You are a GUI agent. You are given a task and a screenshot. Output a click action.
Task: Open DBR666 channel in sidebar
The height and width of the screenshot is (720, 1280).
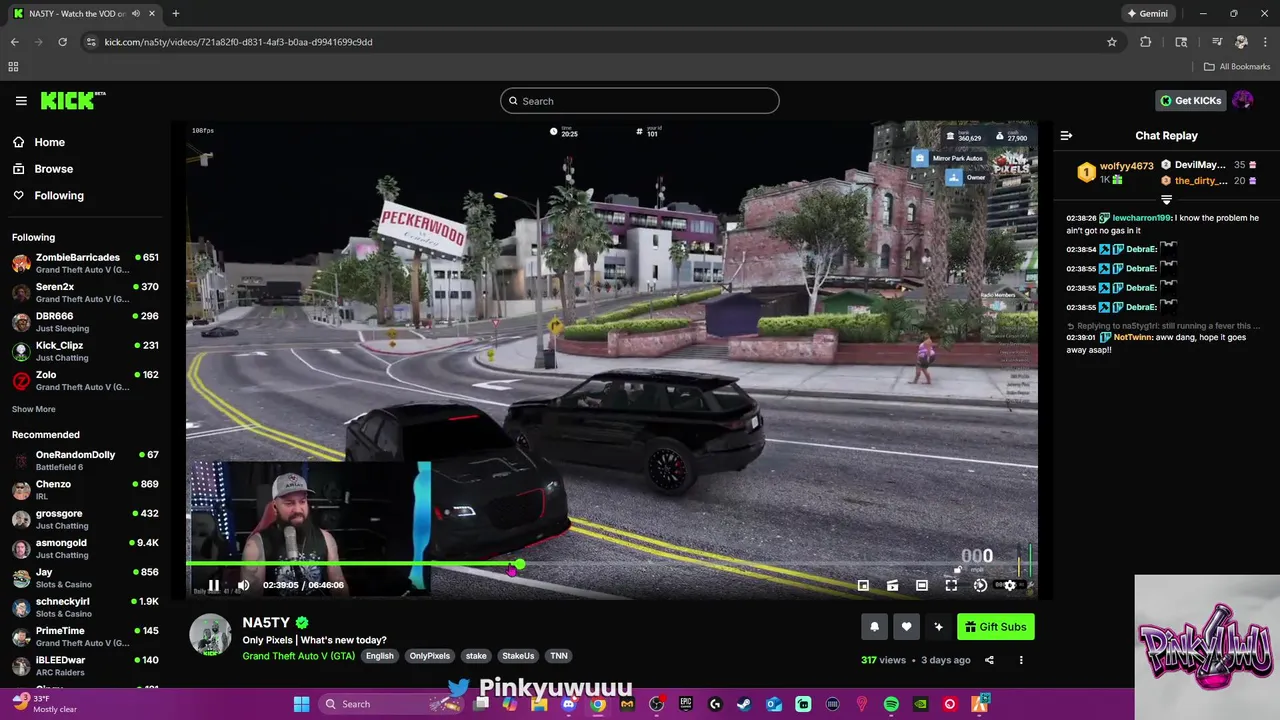85,322
